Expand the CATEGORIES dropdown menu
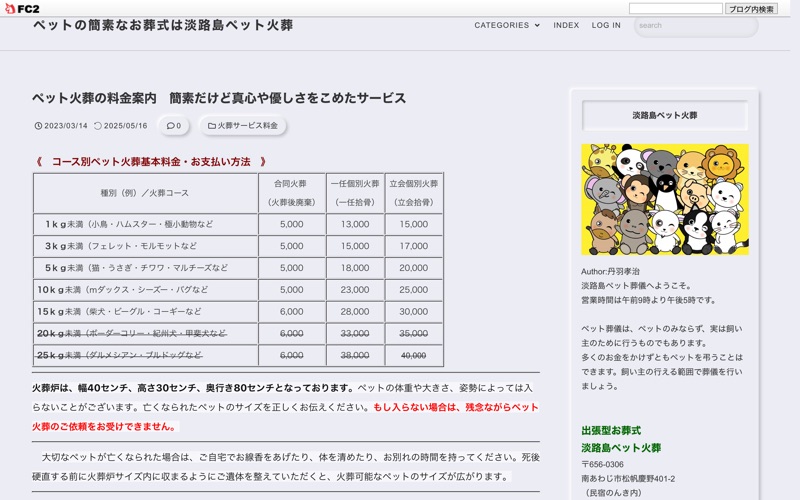 pyautogui.click(x=507, y=25)
